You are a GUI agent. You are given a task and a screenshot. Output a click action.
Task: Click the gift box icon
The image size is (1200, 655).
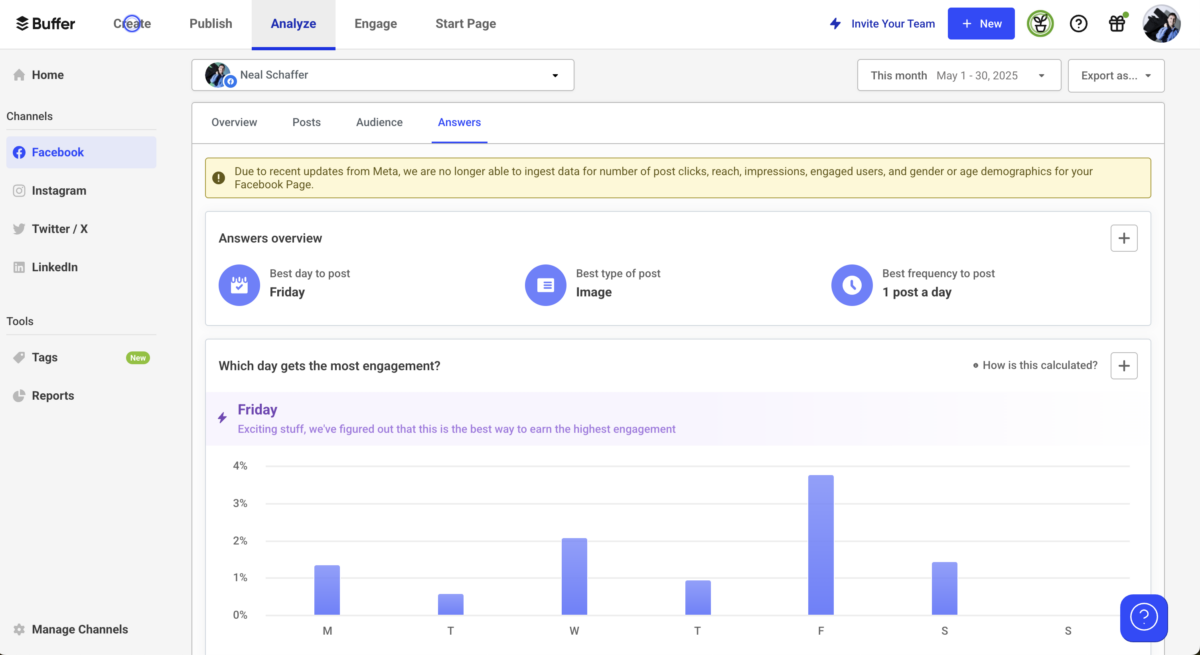pos(1117,24)
